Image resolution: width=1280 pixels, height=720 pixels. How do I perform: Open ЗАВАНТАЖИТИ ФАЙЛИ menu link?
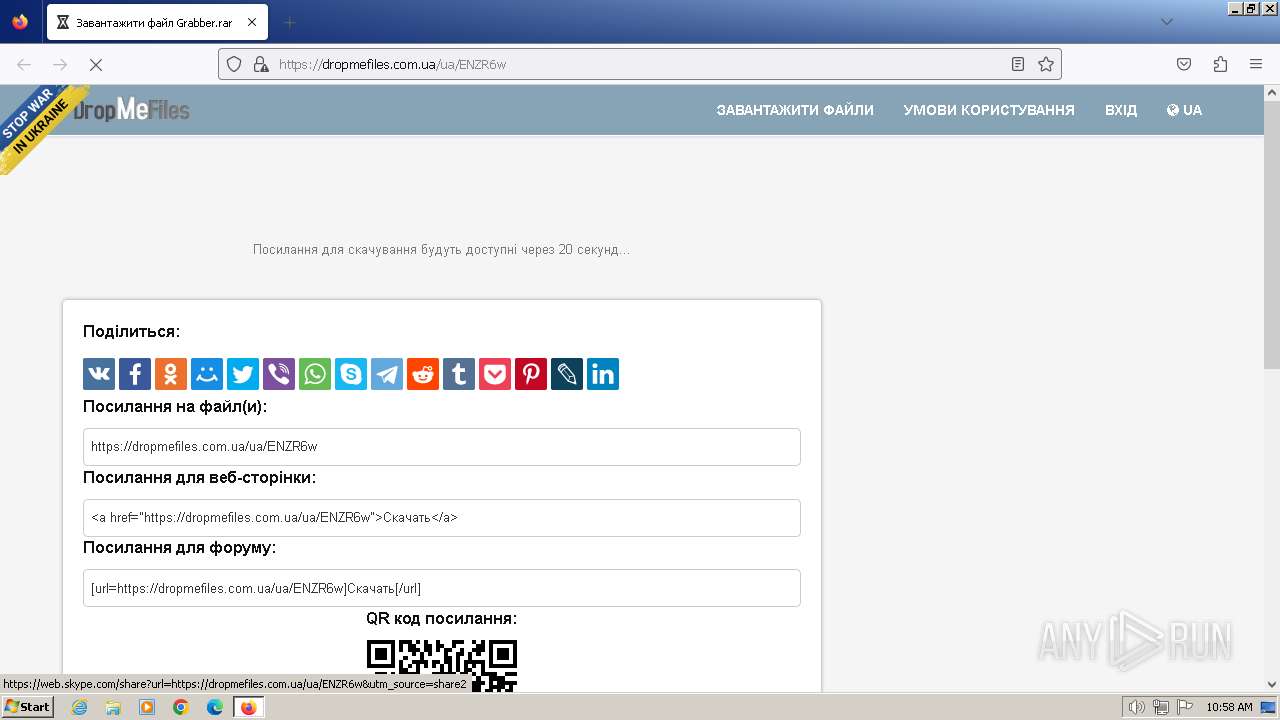click(795, 110)
